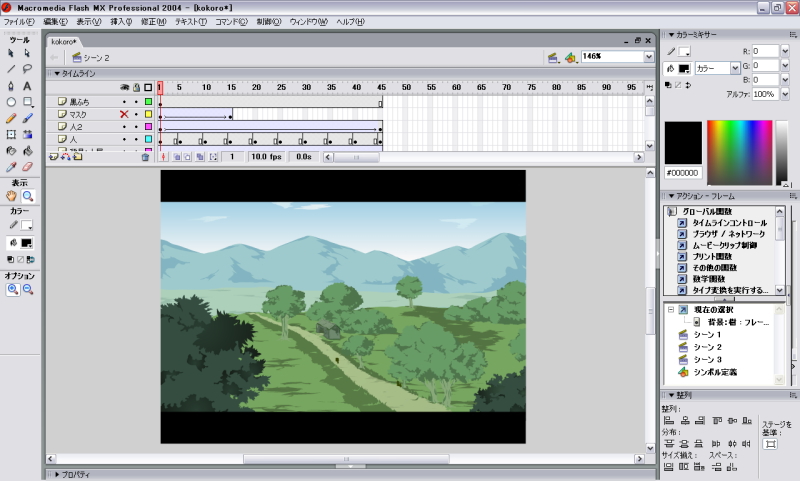
Task: Select the Pen tool
Action: (11, 86)
